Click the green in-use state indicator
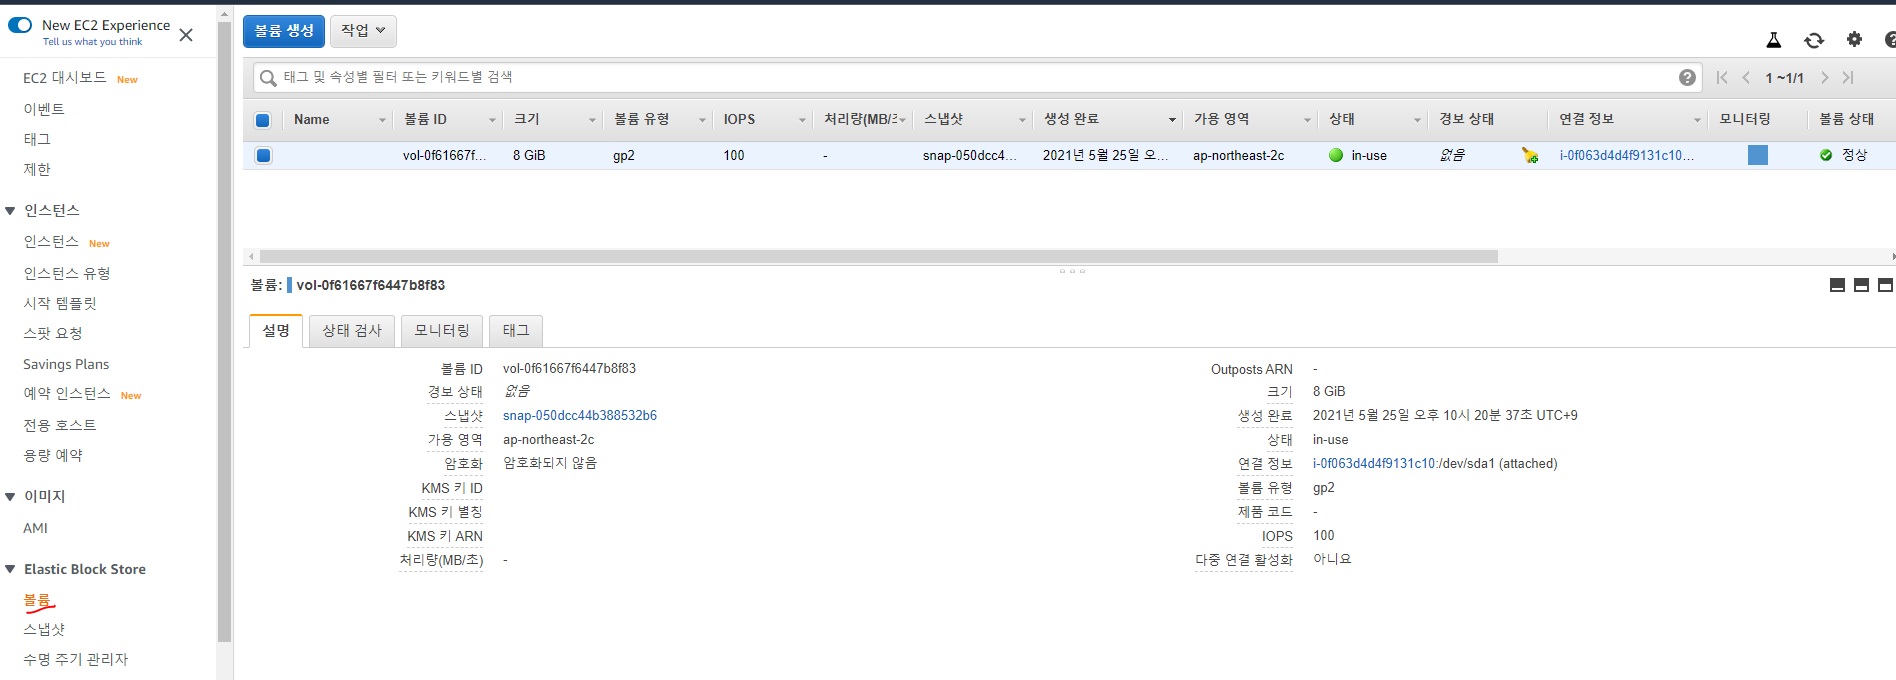Viewport: 1896px width, 680px height. point(1336,155)
